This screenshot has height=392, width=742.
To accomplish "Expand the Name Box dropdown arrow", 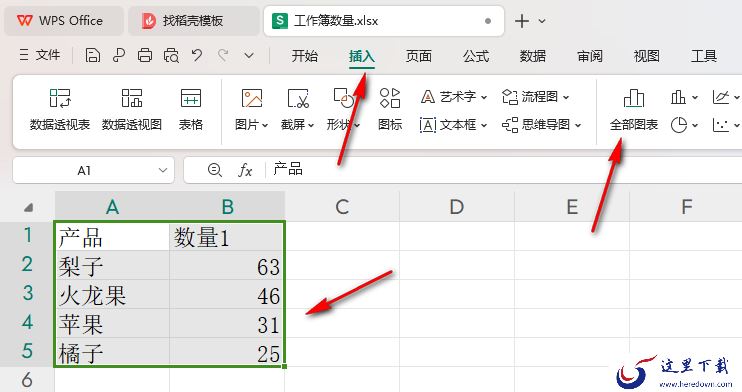I will pyautogui.click(x=163, y=170).
